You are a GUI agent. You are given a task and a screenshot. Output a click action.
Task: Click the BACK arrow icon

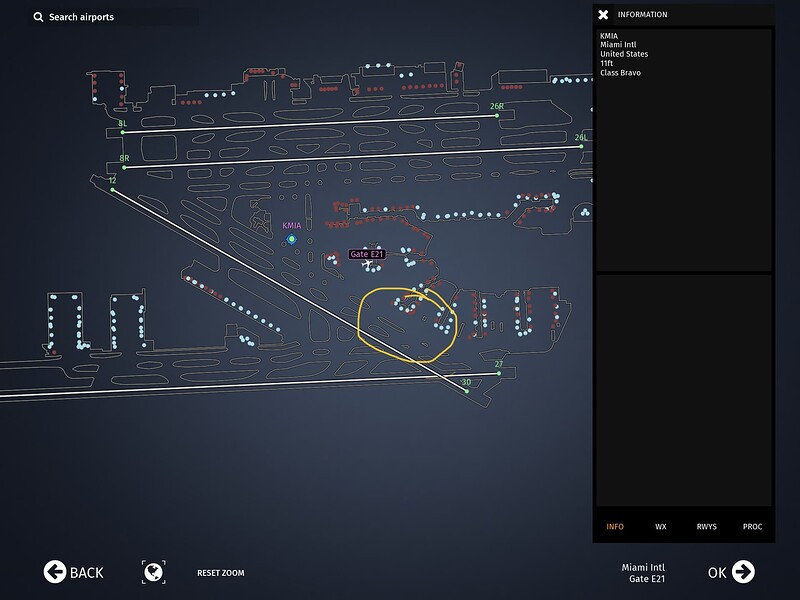pos(55,572)
